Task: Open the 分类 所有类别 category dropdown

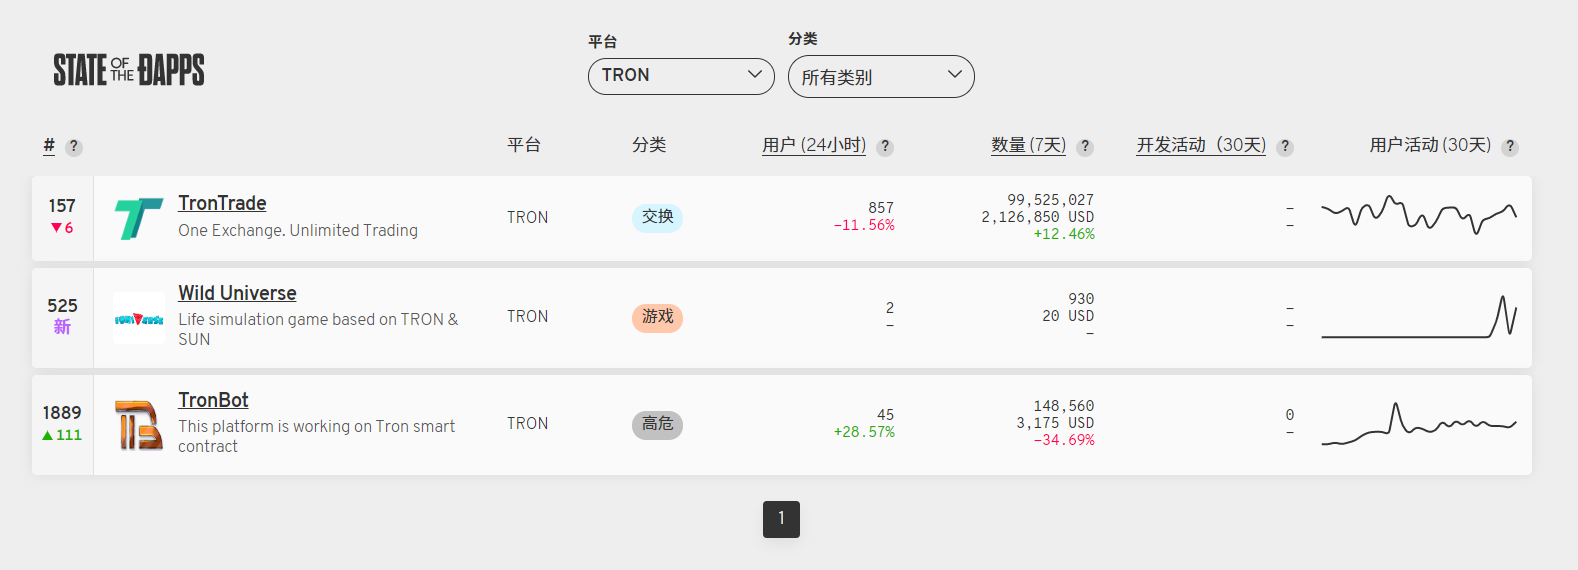Action: [x=881, y=77]
